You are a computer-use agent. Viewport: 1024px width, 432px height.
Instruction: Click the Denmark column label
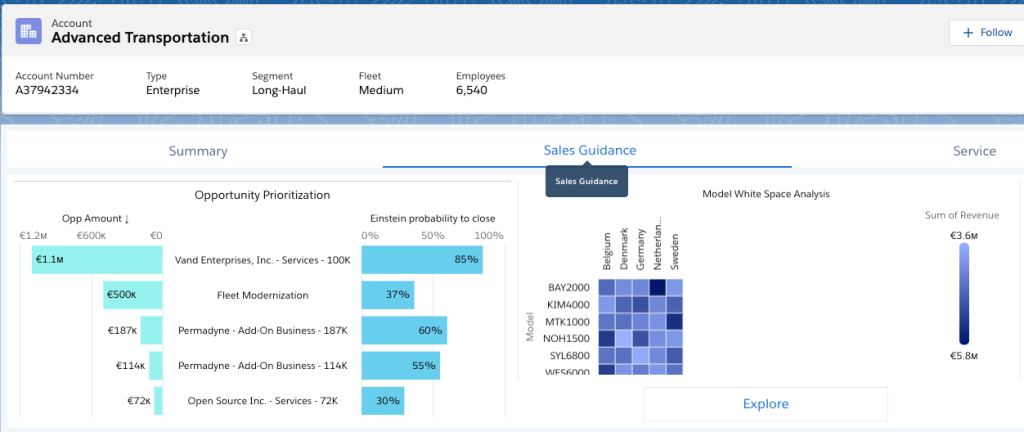624,250
